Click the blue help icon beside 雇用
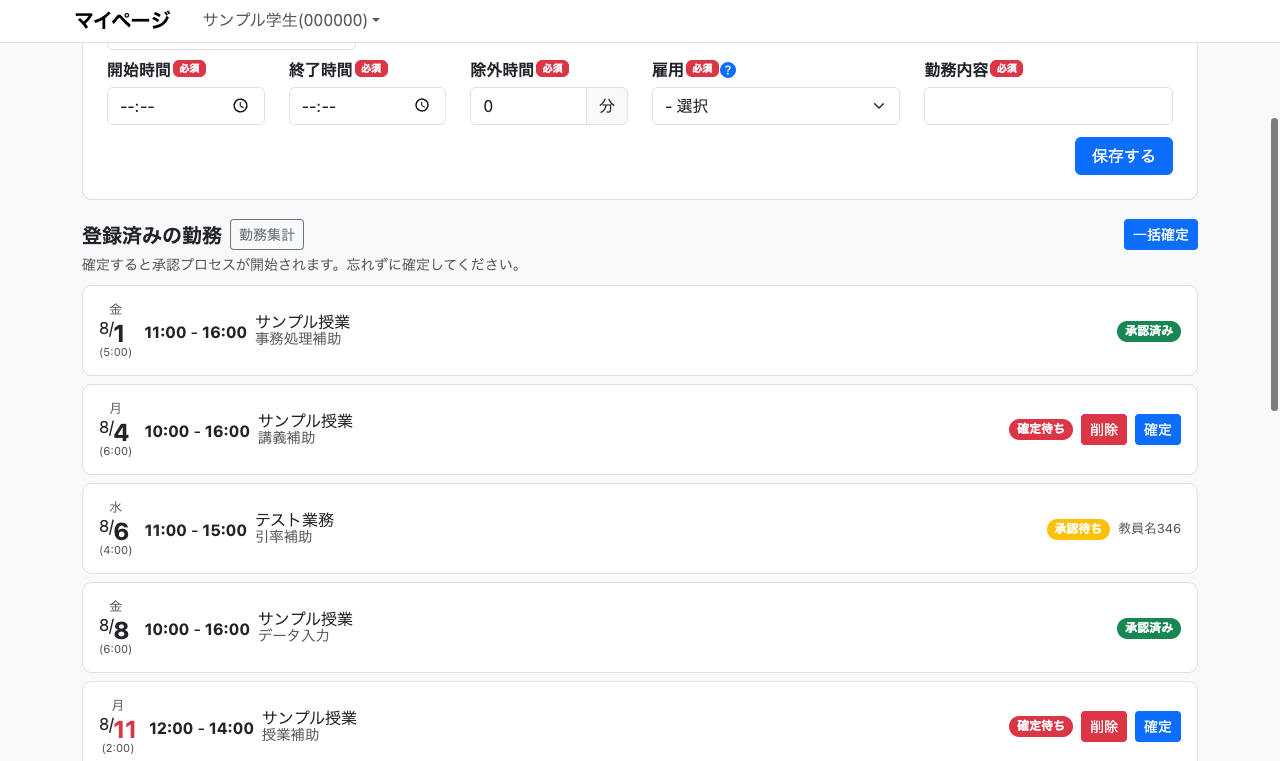This screenshot has width=1280, height=761. tap(728, 70)
